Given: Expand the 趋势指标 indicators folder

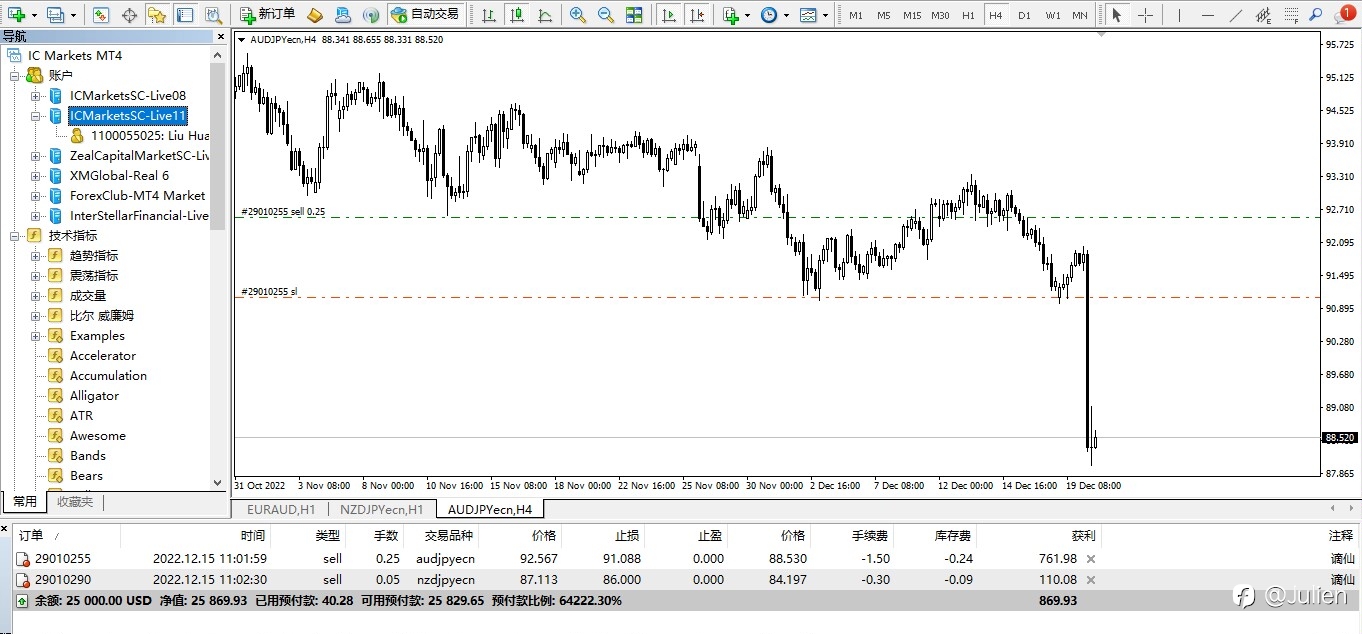Looking at the screenshot, I should click(36, 256).
